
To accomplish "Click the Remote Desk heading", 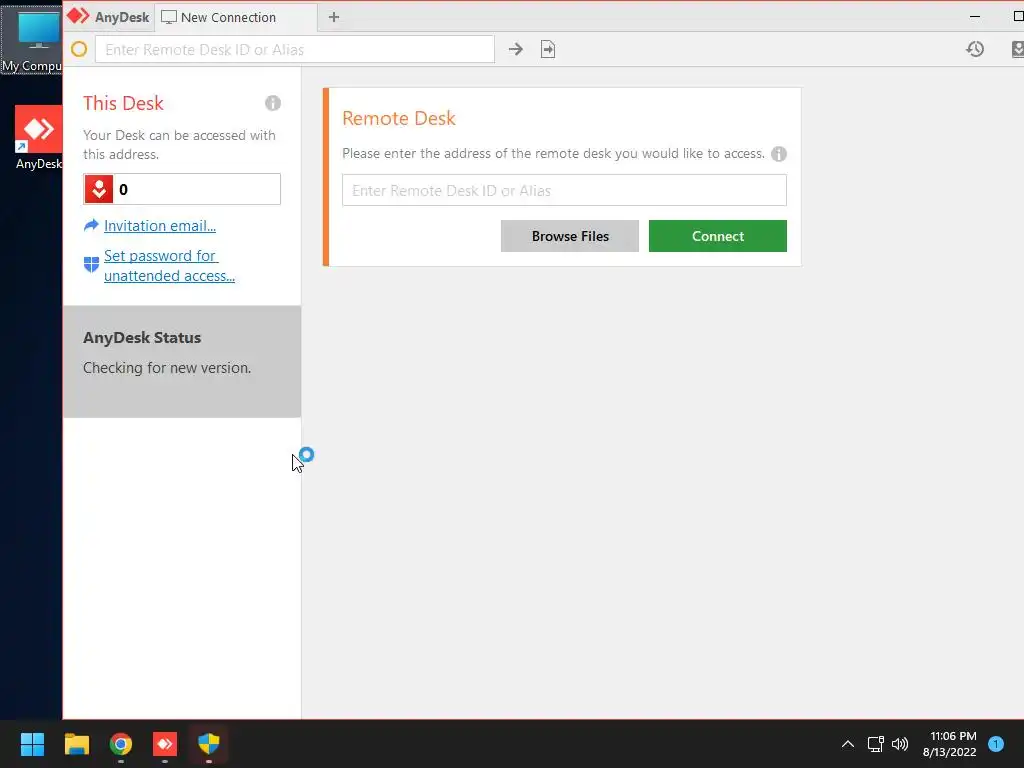I will pos(399,118).
